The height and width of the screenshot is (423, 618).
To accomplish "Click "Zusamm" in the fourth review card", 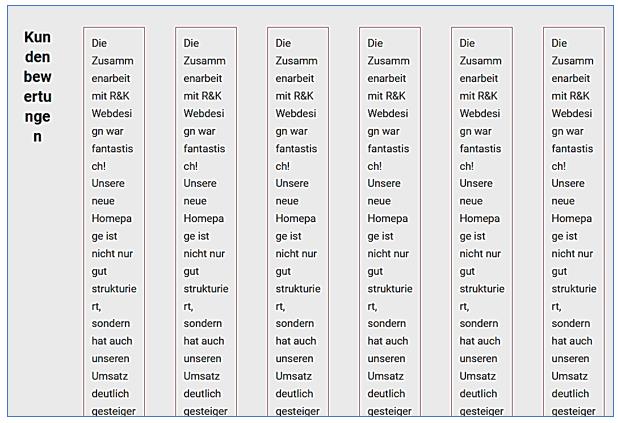I will pyautogui.click(x=389, y=61).
